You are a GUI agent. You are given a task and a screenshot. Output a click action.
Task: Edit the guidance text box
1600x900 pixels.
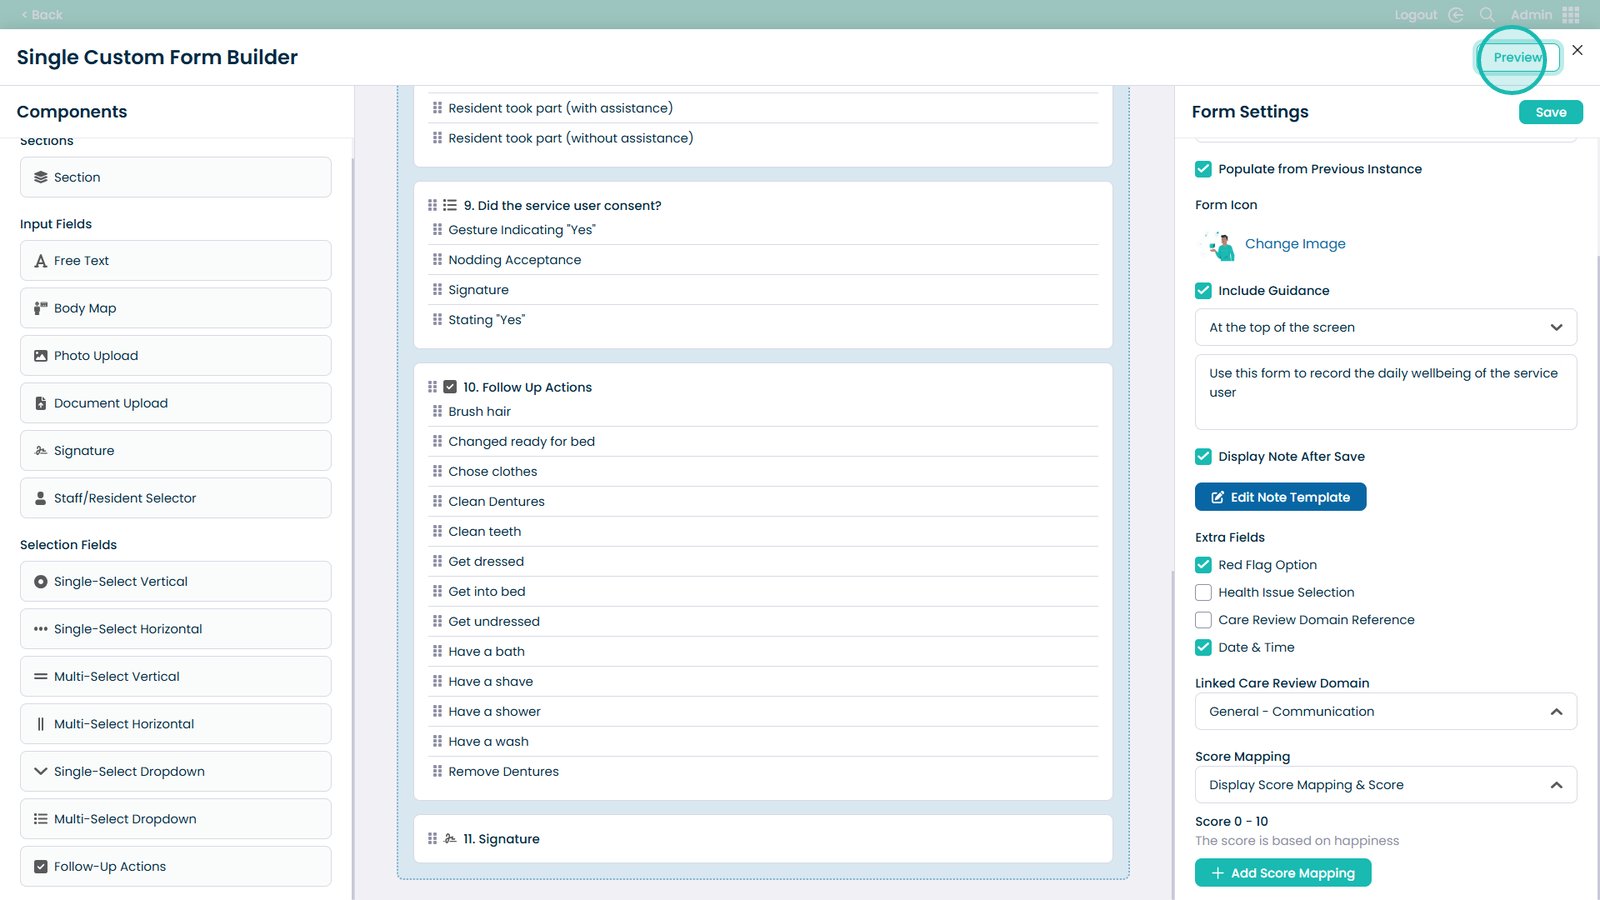[x=1386, y=392]
